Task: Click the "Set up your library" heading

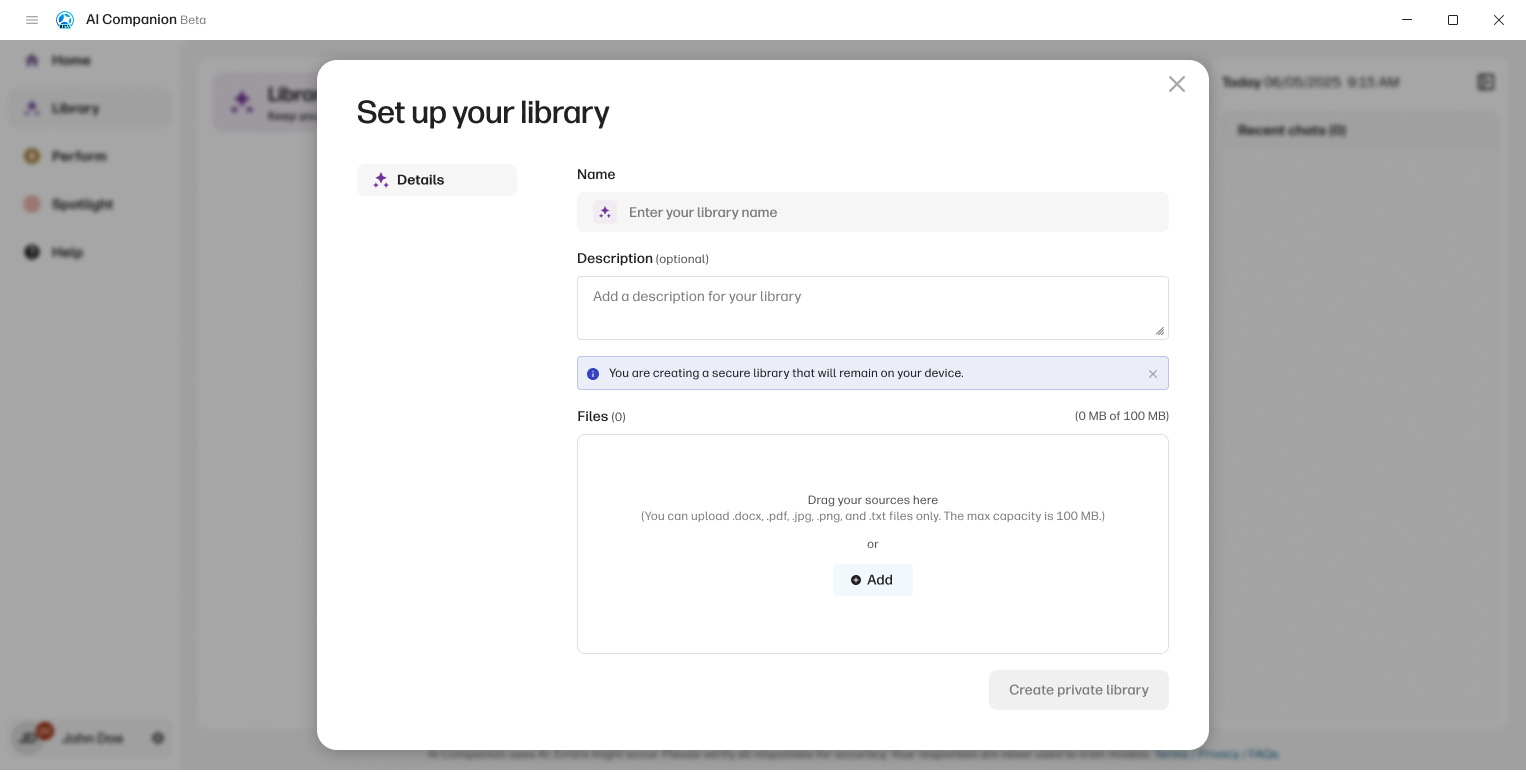Action: click(x=483, y=112)
